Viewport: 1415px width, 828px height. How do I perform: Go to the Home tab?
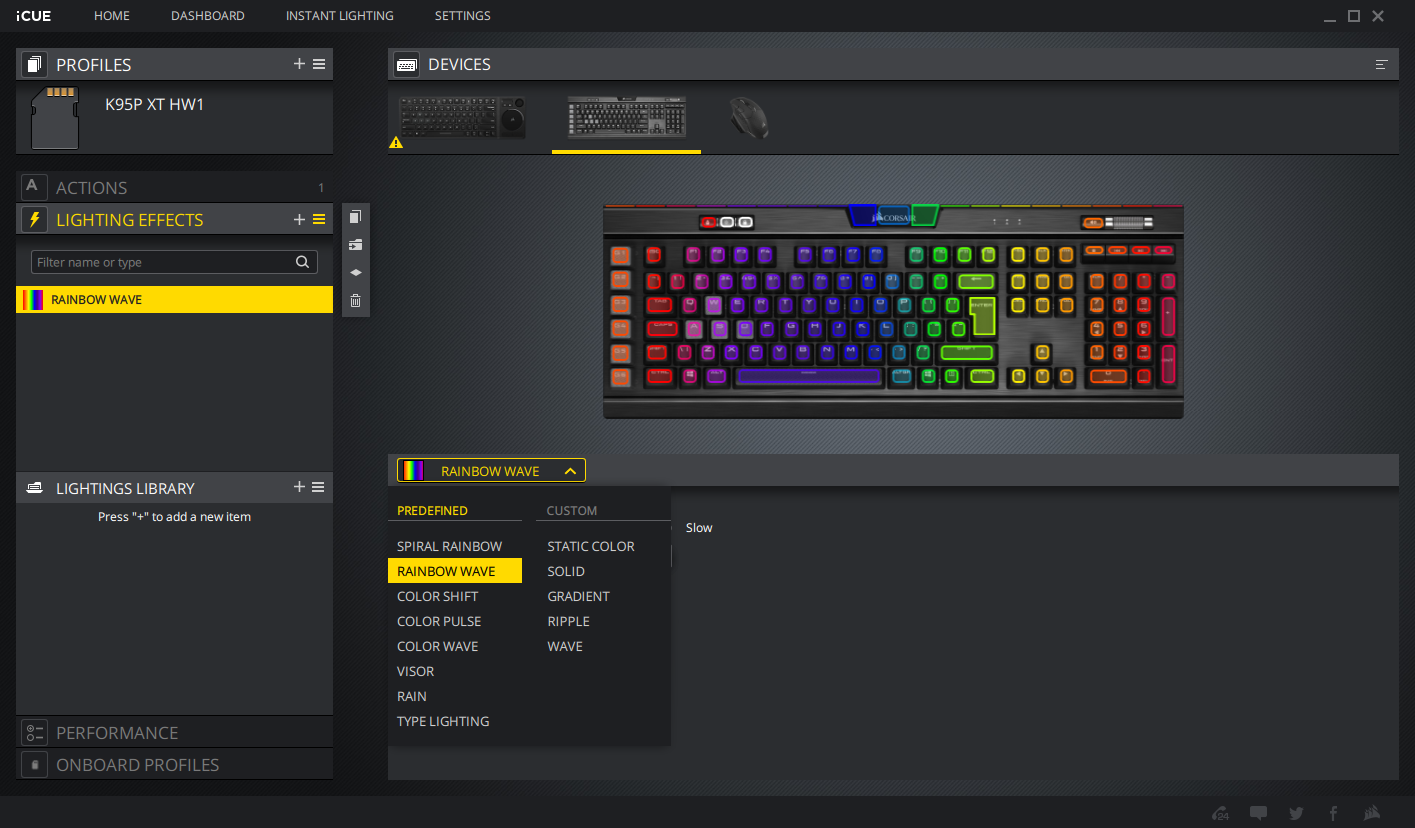[x=112, y=16]
